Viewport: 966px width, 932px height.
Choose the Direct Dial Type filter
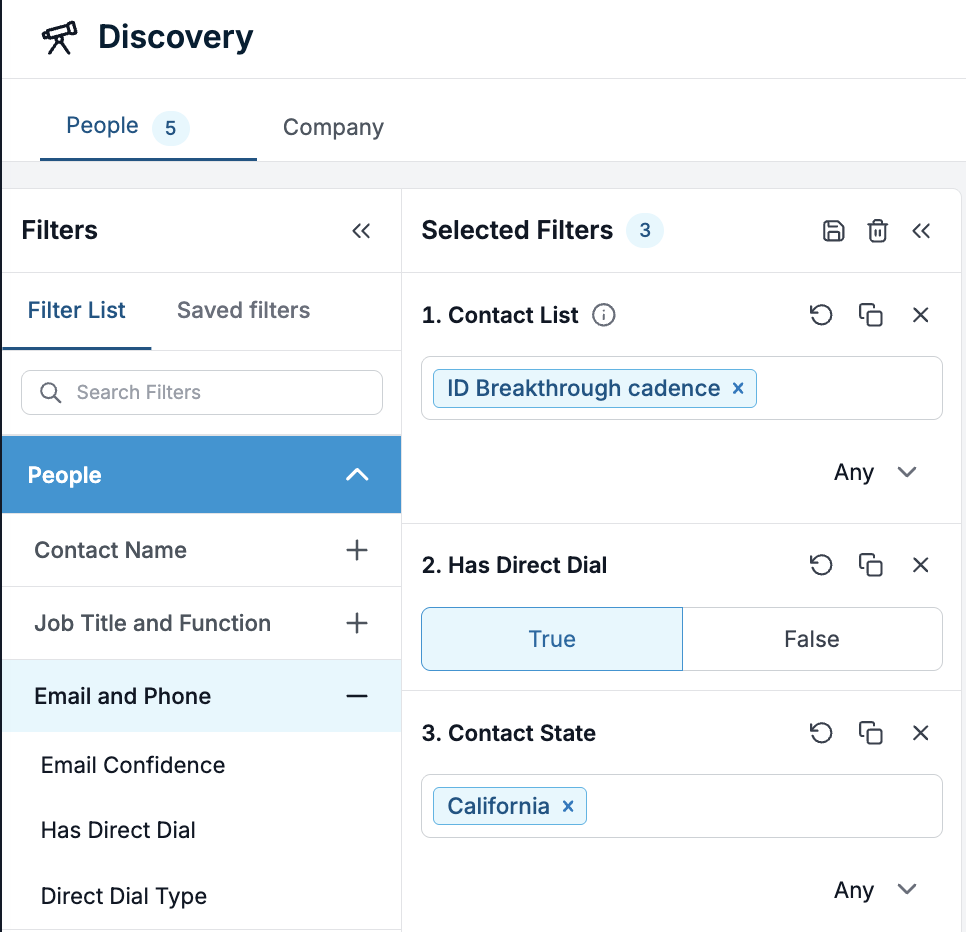(124, 896)
